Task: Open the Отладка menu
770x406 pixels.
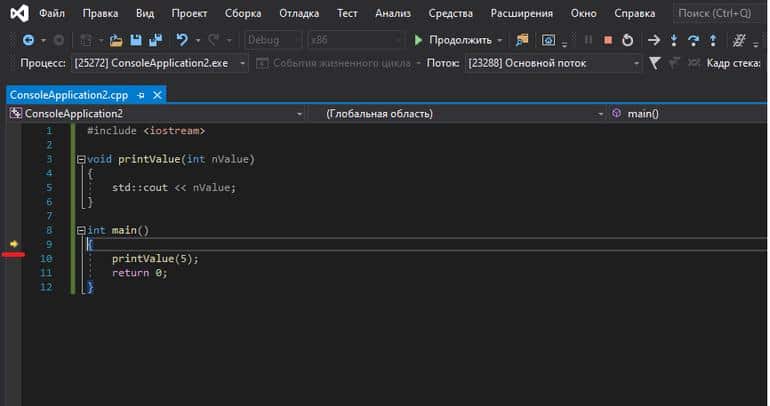Action: [x=299, y=13]
